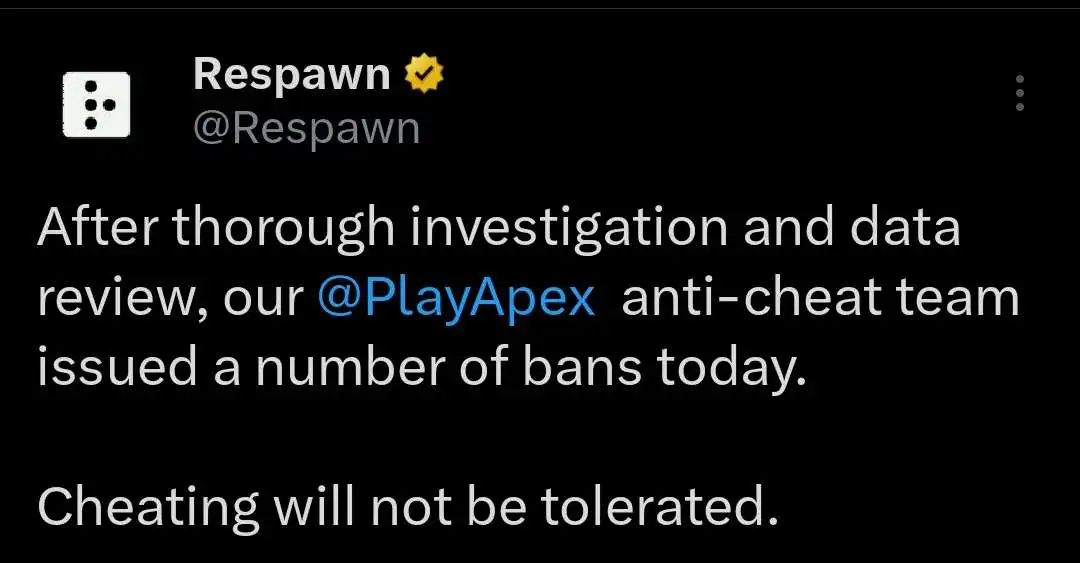Viewport: 1080px width, 563px height.
Task: Click the sentence 'Cheating will not be tolerated.'
Action: [408, 507]
